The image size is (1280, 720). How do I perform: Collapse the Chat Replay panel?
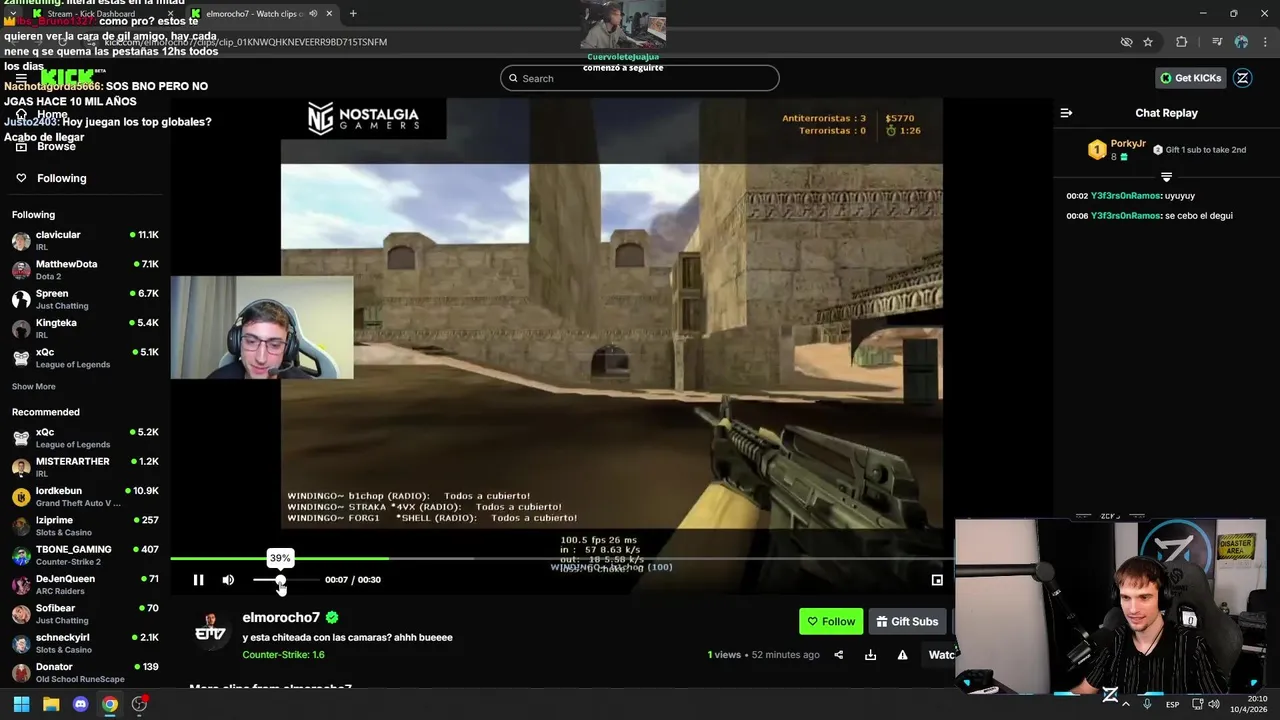pos(1066,113)
